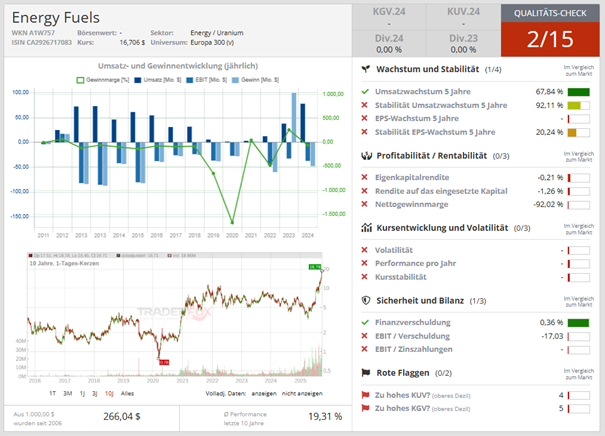Click the chart icon beside Kursentwicklung und Volatilität
The height and width of the screenshot is (436, 605).
click(366, 228)
